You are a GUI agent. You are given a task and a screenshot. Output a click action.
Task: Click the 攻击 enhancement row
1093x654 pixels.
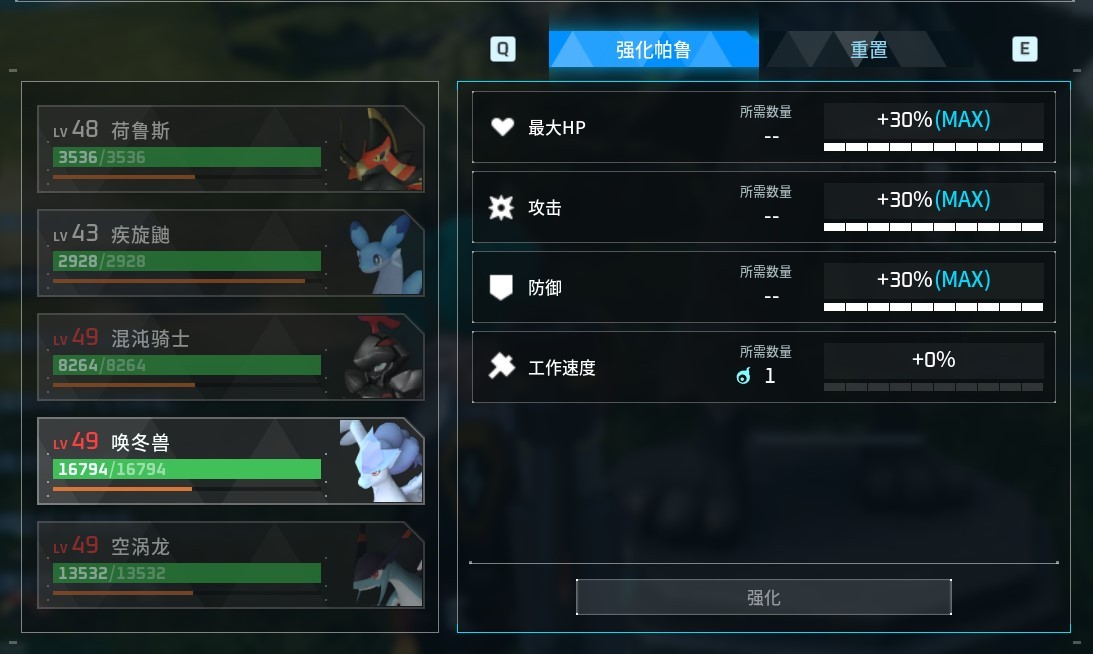[x=763, y=207]
